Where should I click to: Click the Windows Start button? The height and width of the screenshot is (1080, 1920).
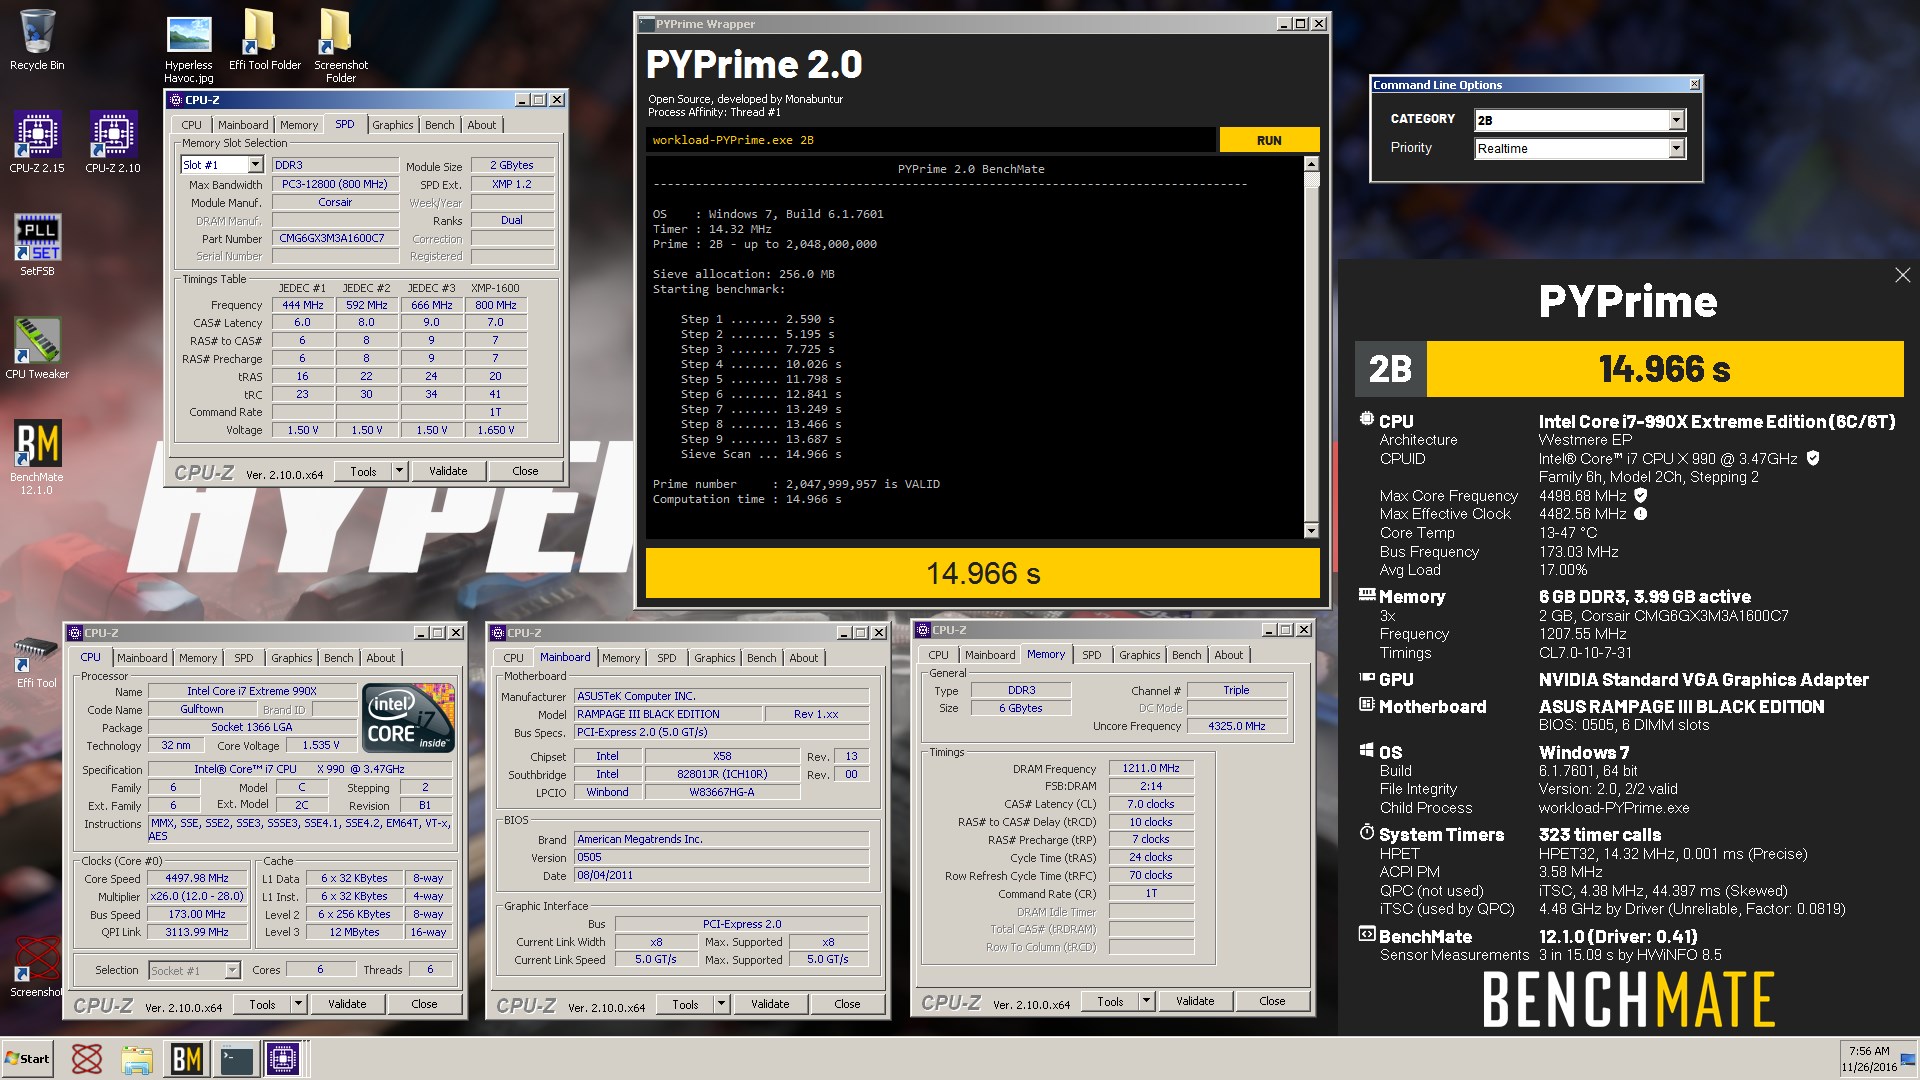click(27, 1059)
